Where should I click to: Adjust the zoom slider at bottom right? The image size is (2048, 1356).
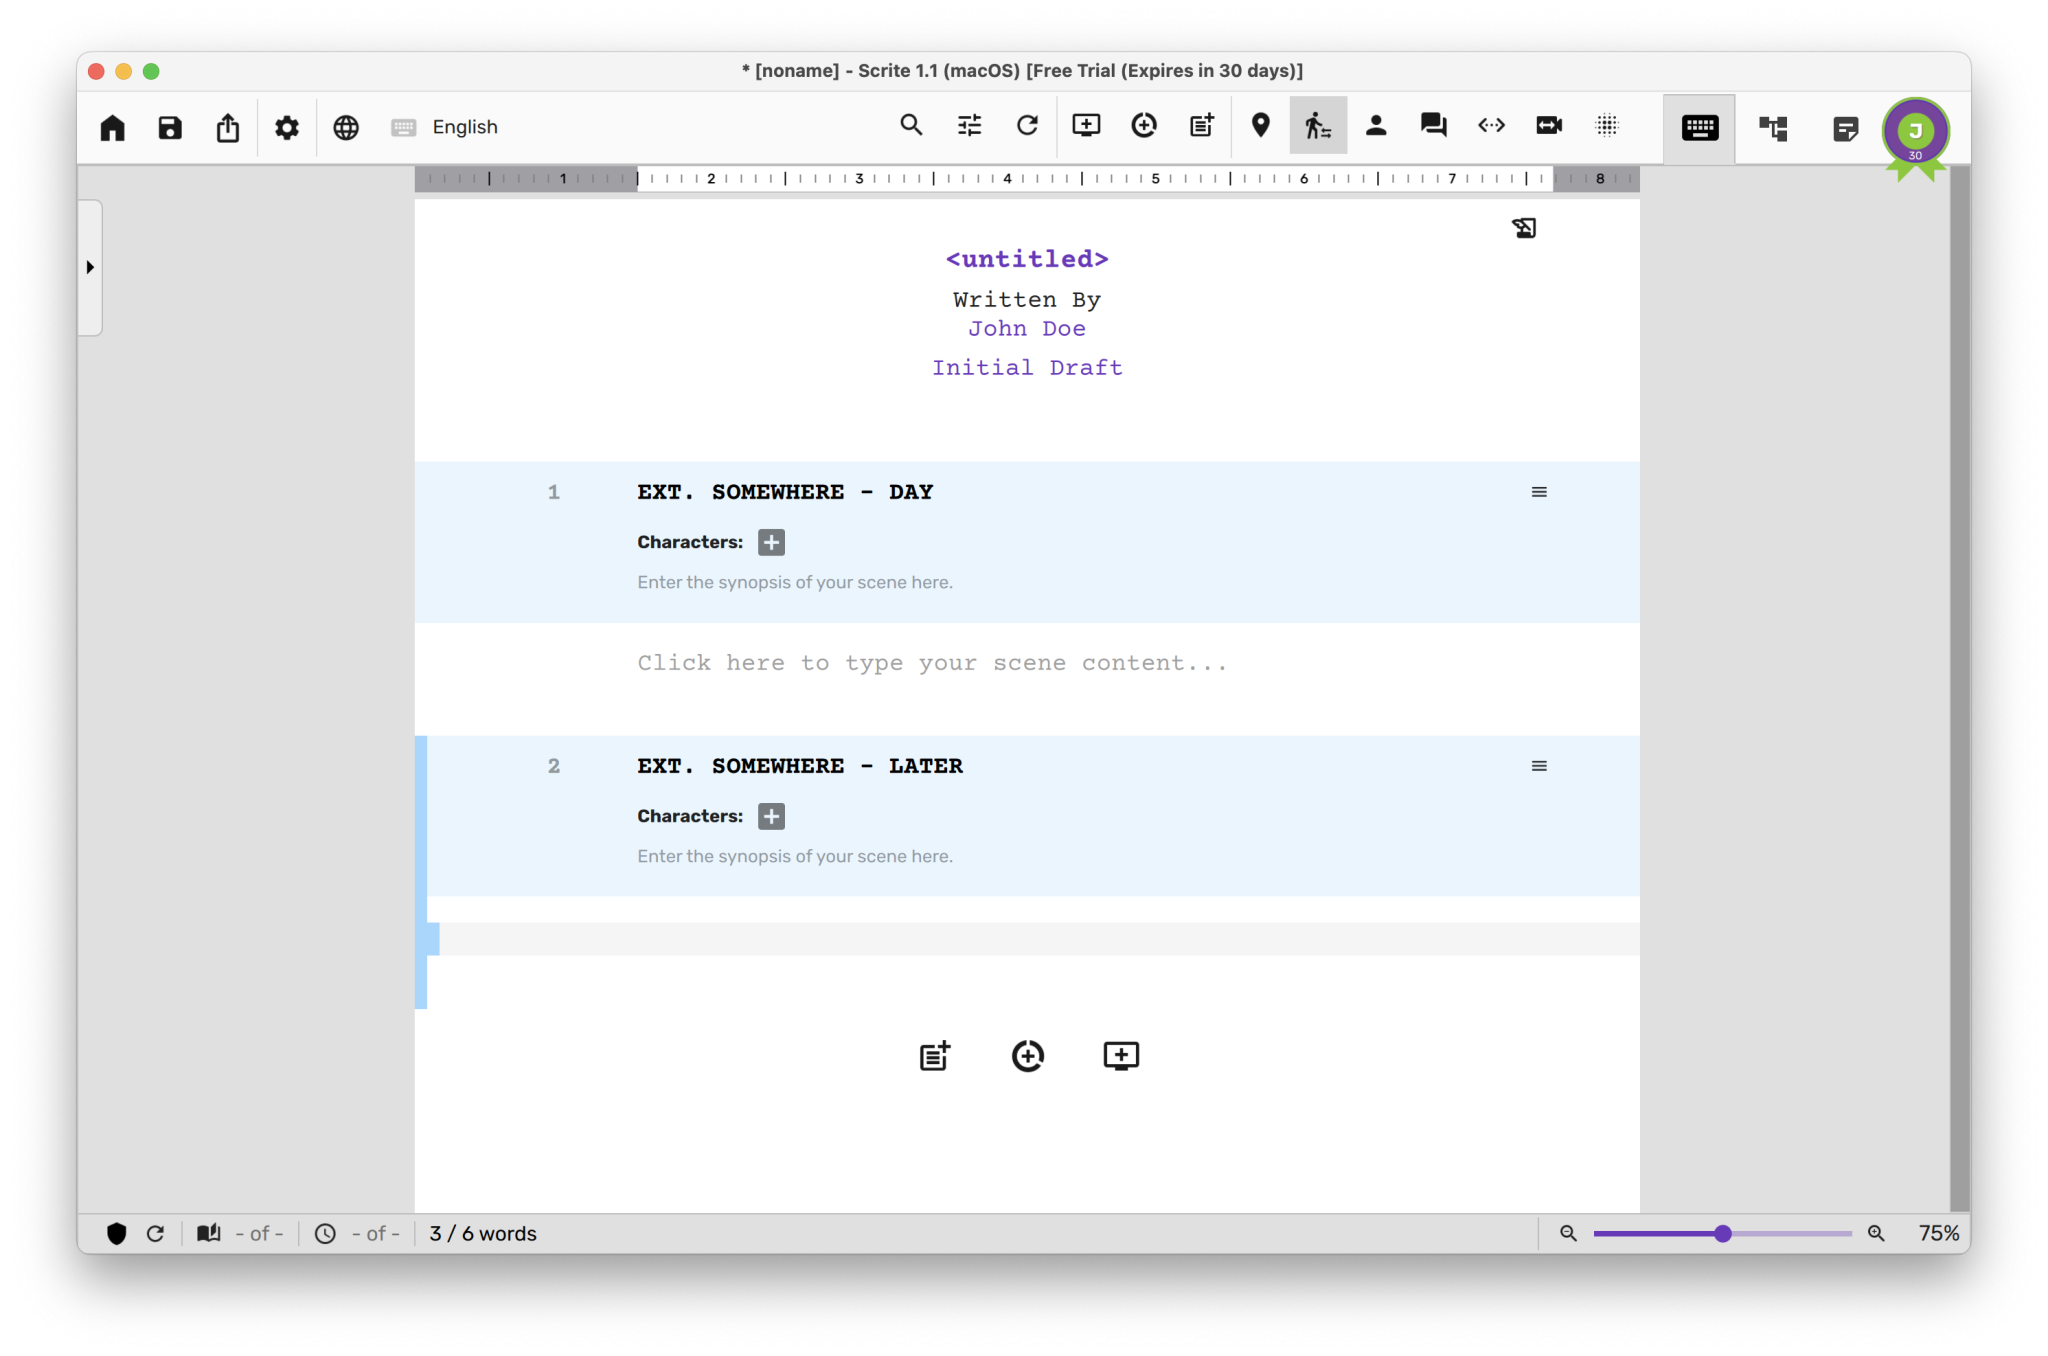coord(1722,1233)
